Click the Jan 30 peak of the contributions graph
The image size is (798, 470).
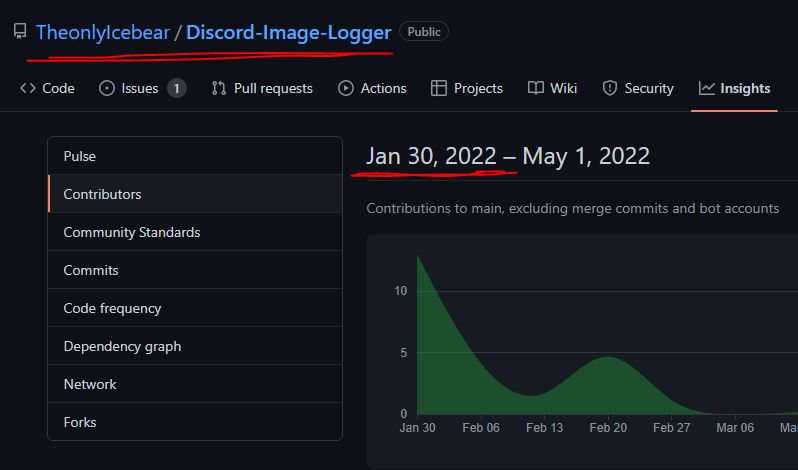click(418, 257)
